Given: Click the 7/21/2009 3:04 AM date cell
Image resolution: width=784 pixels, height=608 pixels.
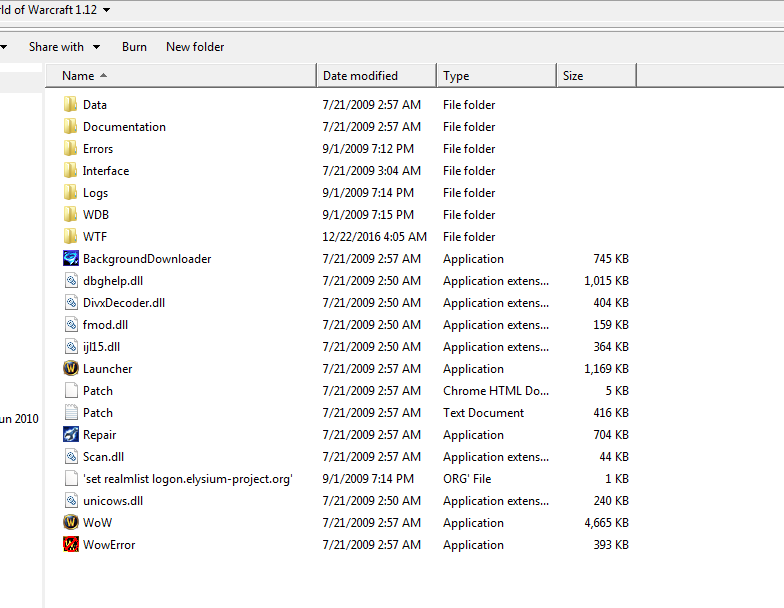Looking at the screenshot, I should coord(372,170).
